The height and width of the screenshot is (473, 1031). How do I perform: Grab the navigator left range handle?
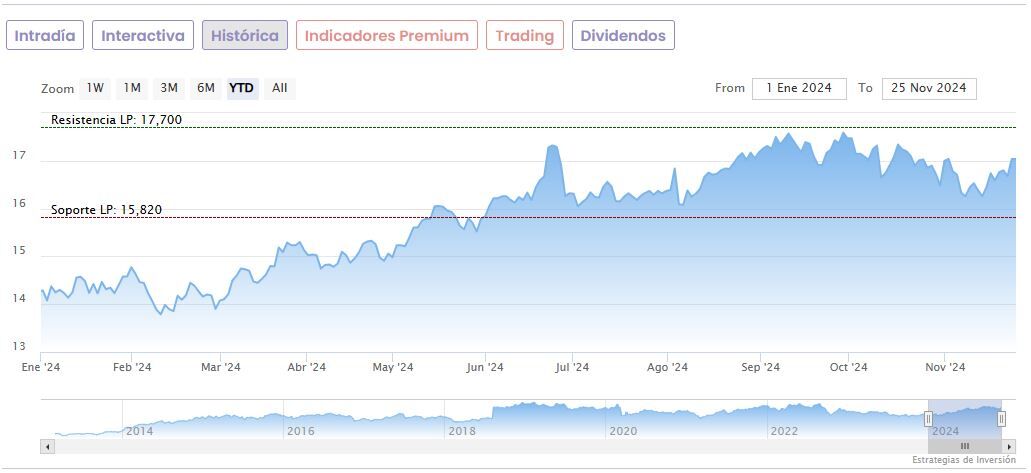click(928, 419)
